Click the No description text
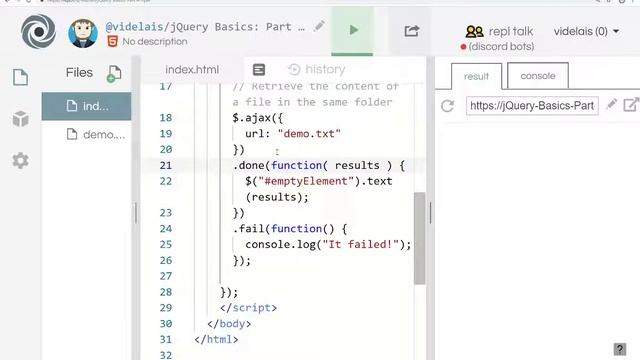640x360 pixels. pos(155,42)
